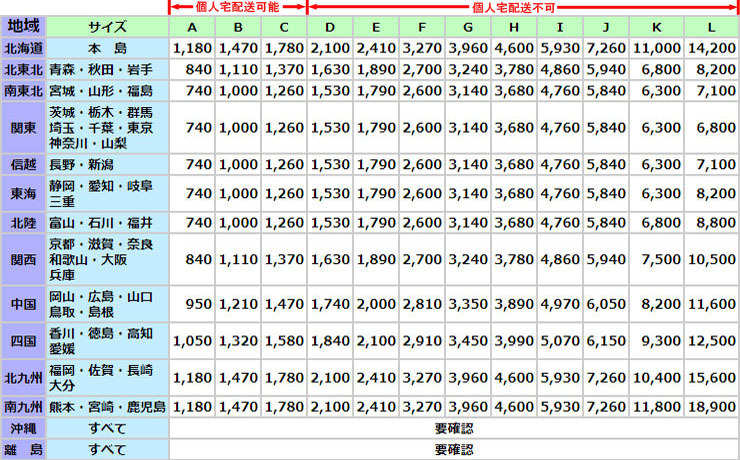The height and width of the screenshot is (460, 740).
Task: Select the 関東 region row header
Action: 23,127
